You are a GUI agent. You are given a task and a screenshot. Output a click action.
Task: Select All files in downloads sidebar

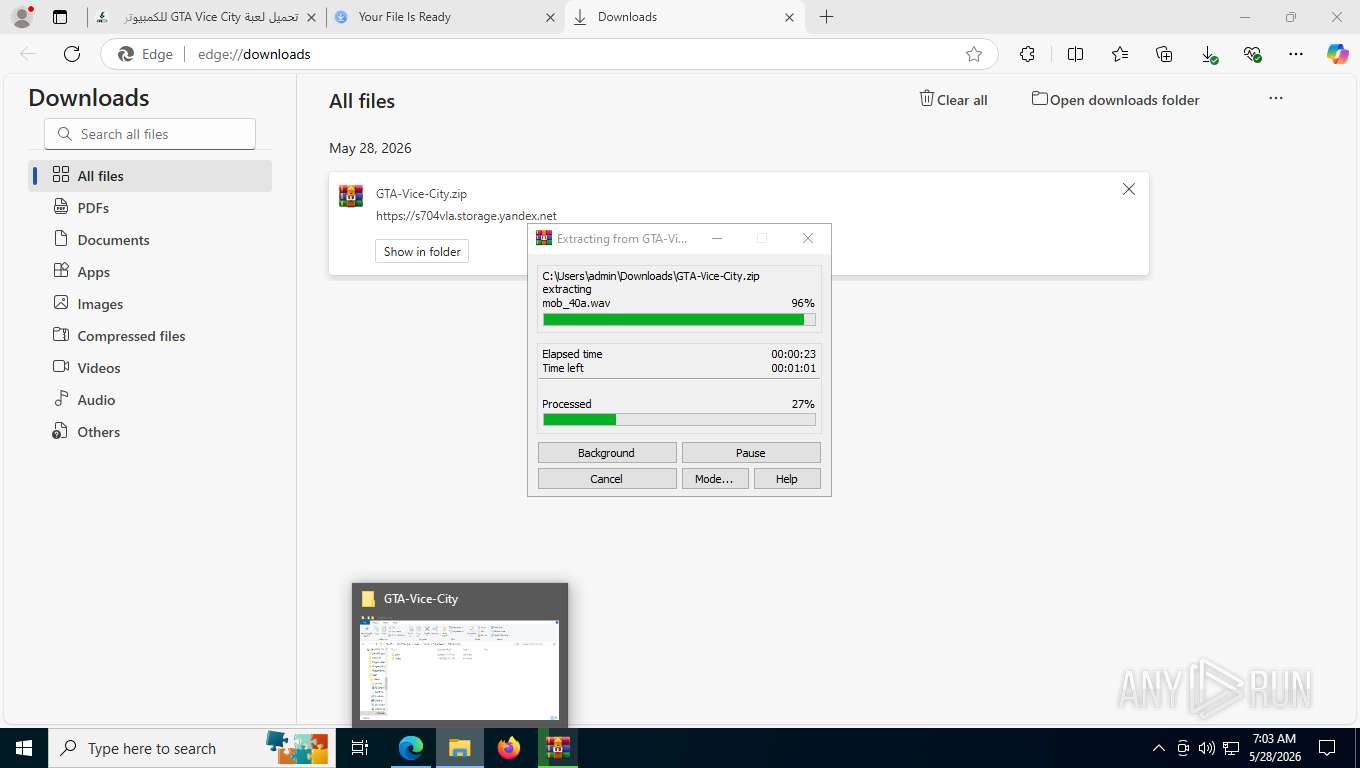150,176
